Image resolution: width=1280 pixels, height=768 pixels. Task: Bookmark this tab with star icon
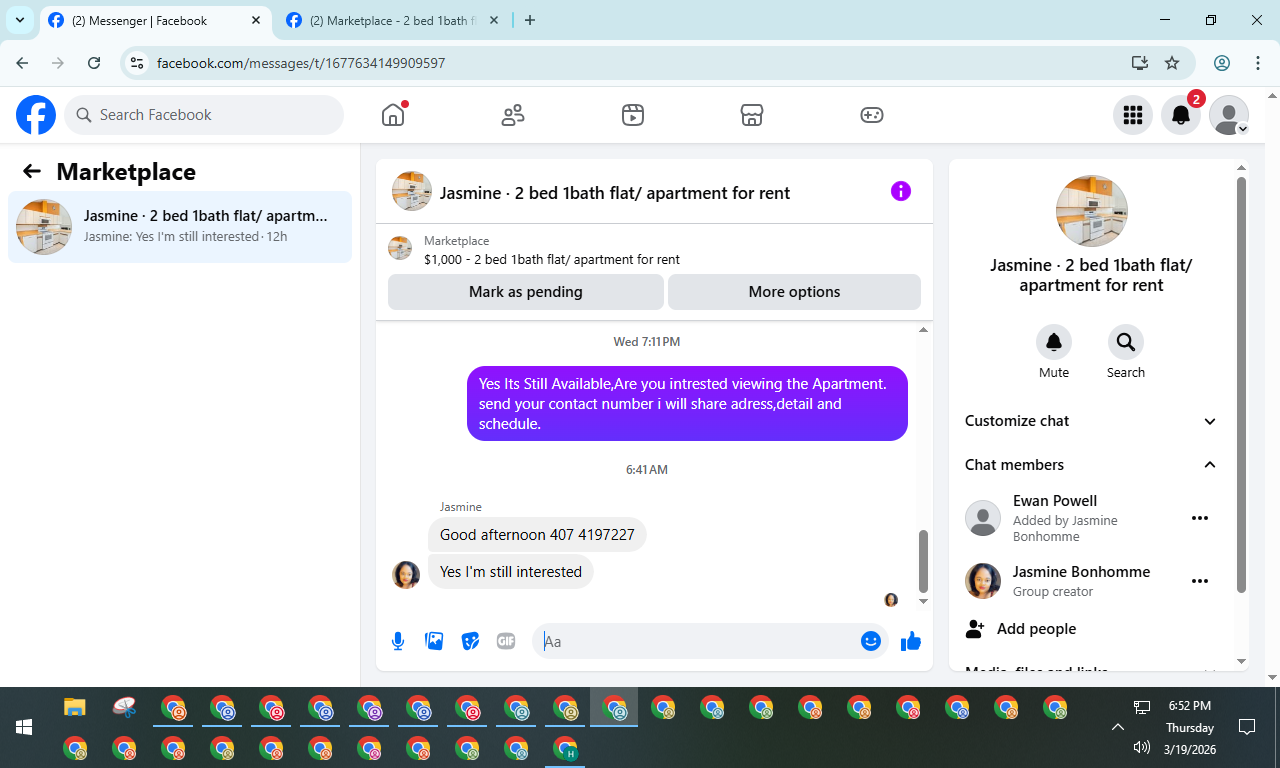click(x=1172, y=63)
